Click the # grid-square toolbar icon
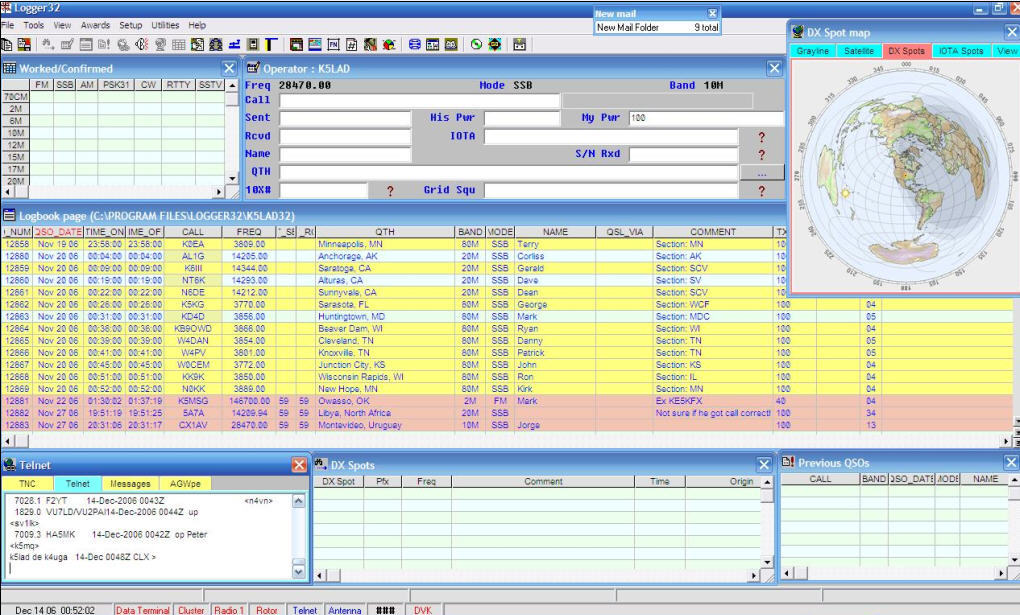 pos(350,44)
